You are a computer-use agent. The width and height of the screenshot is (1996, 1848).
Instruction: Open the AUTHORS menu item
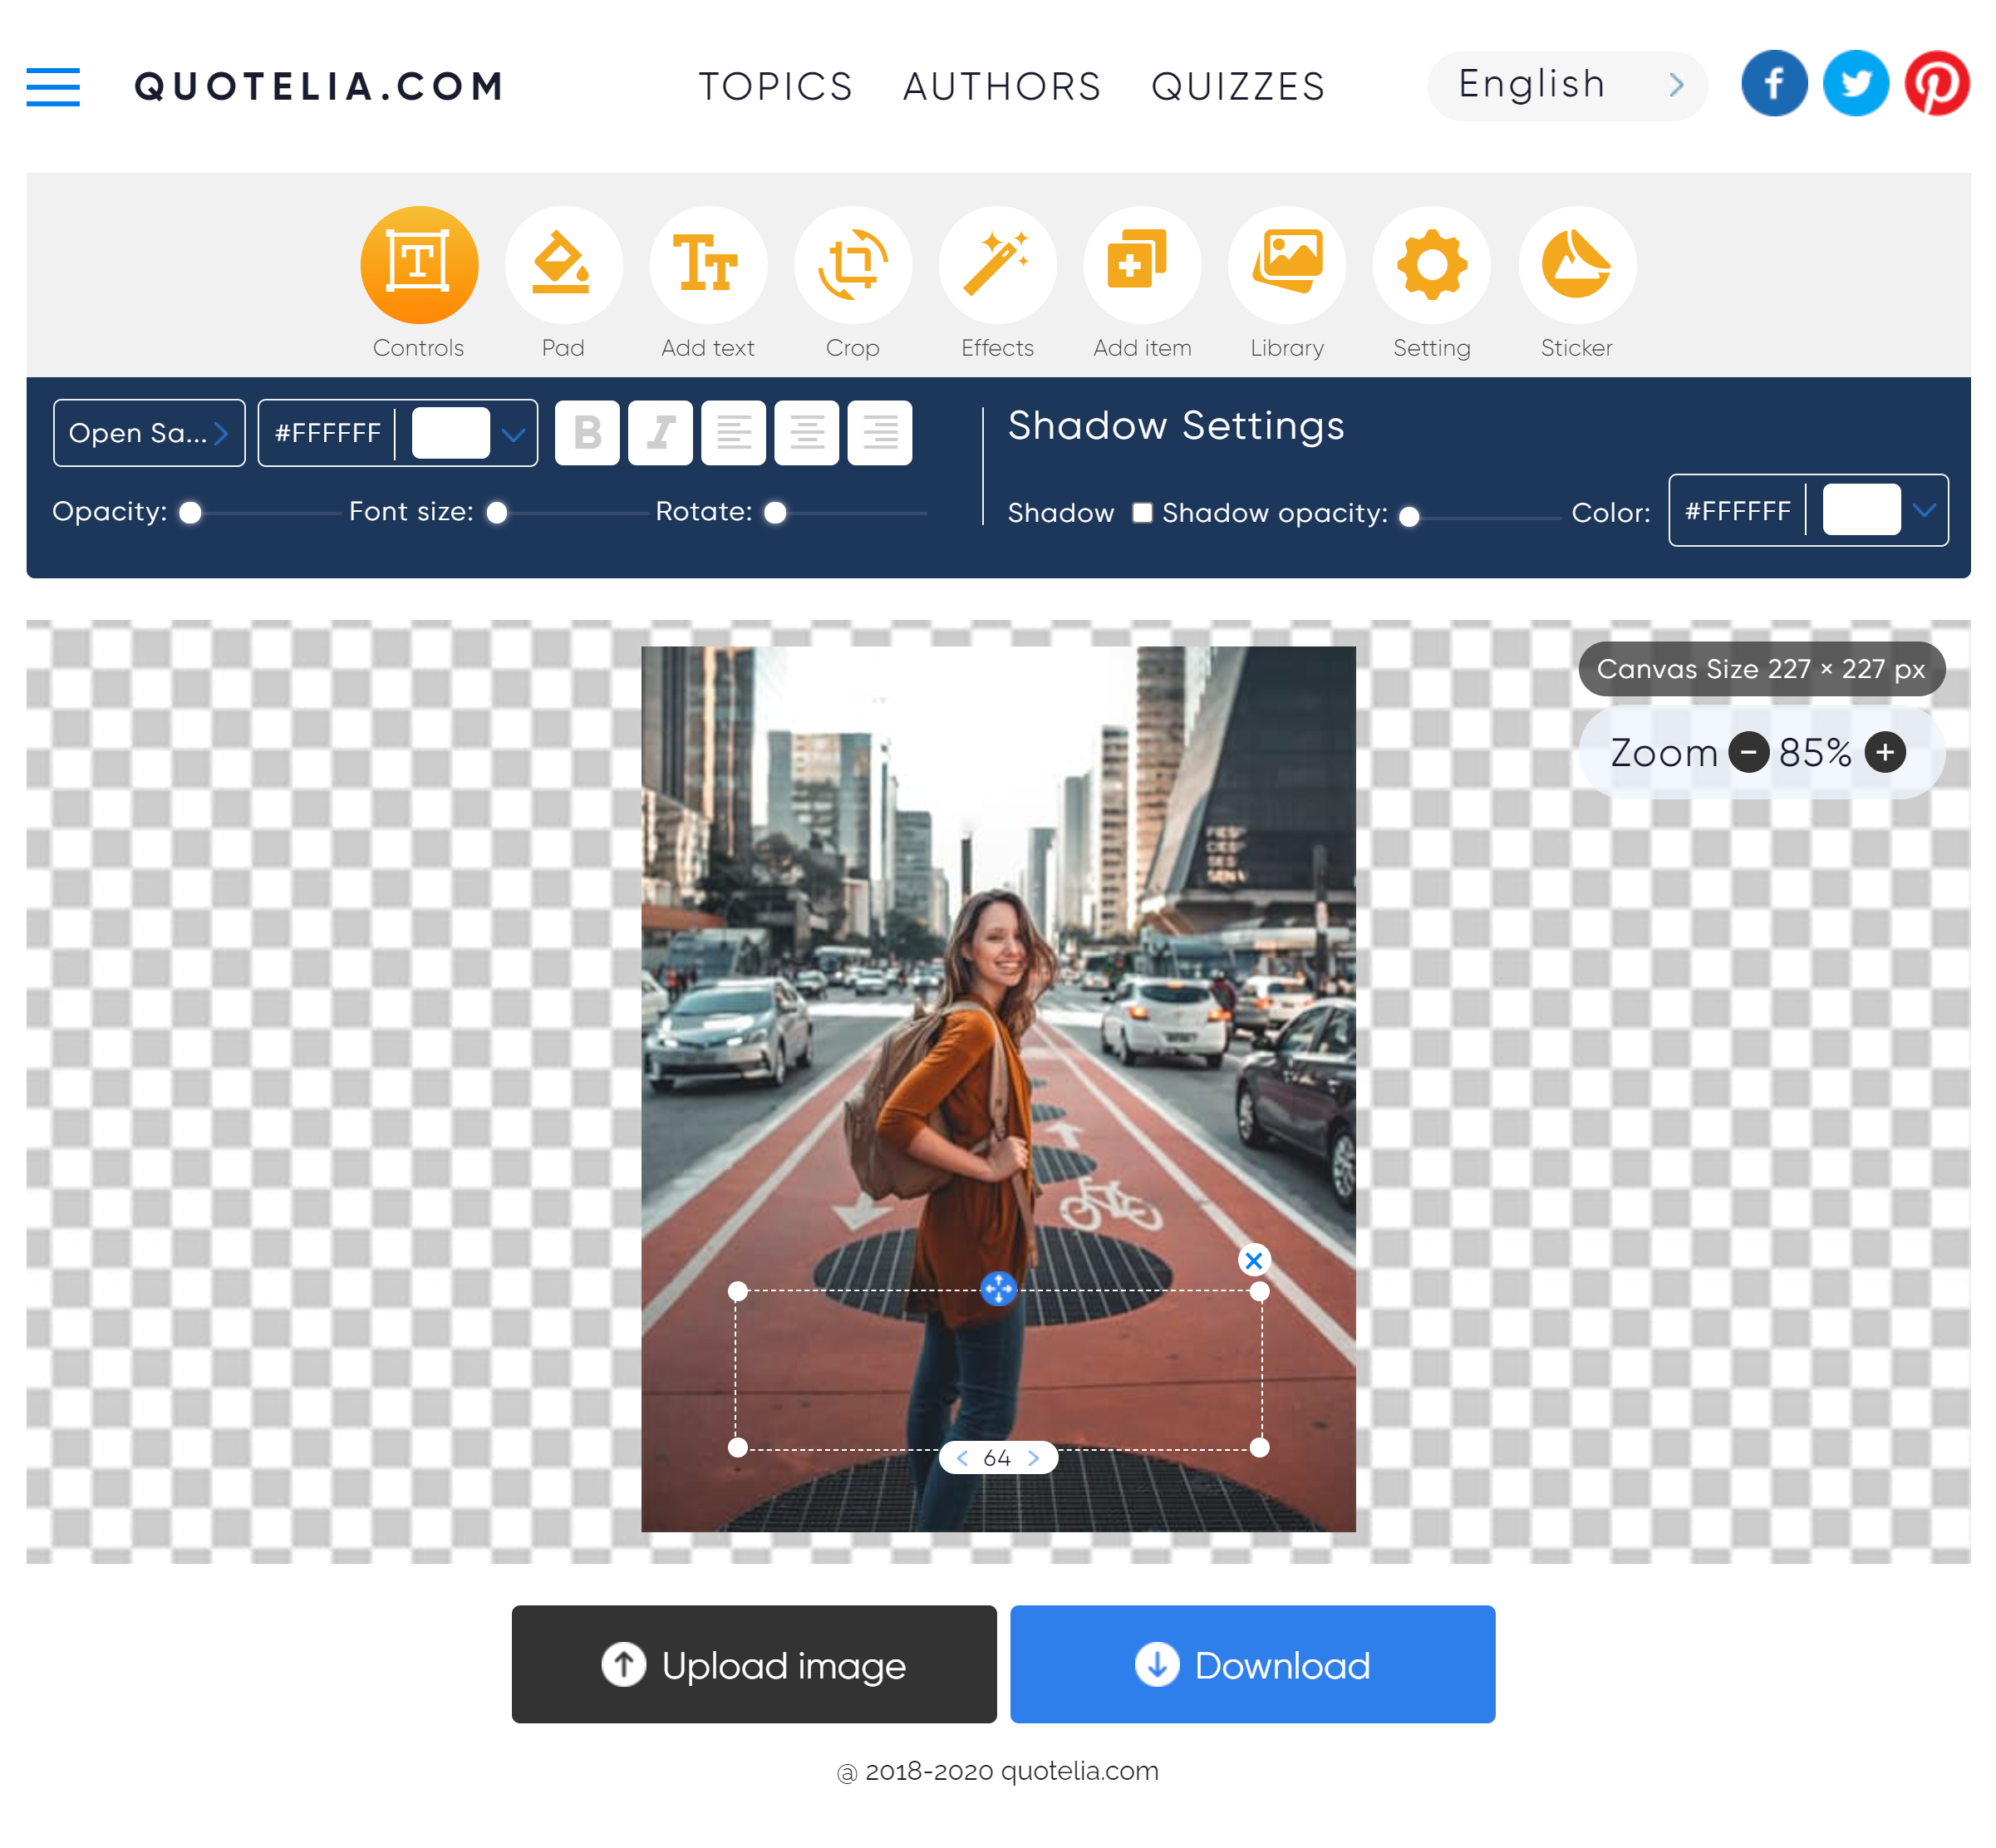[x=1002, y=87]
